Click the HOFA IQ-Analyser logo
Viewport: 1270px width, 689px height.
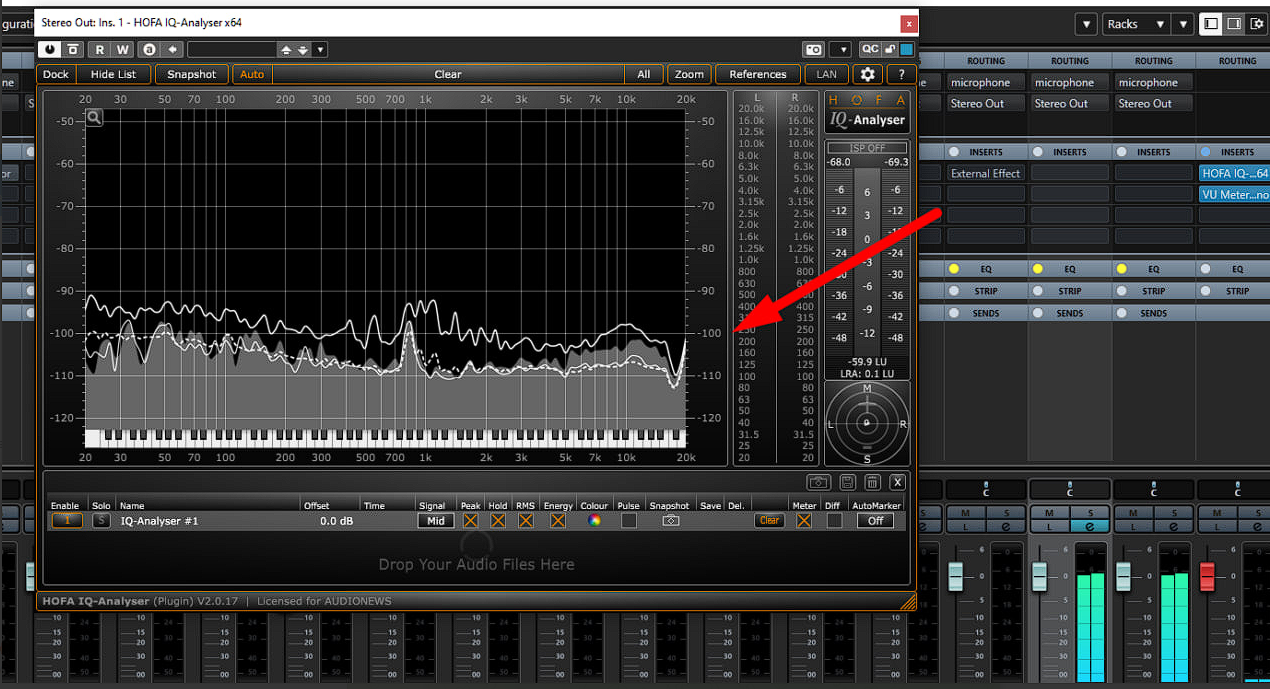867,113
